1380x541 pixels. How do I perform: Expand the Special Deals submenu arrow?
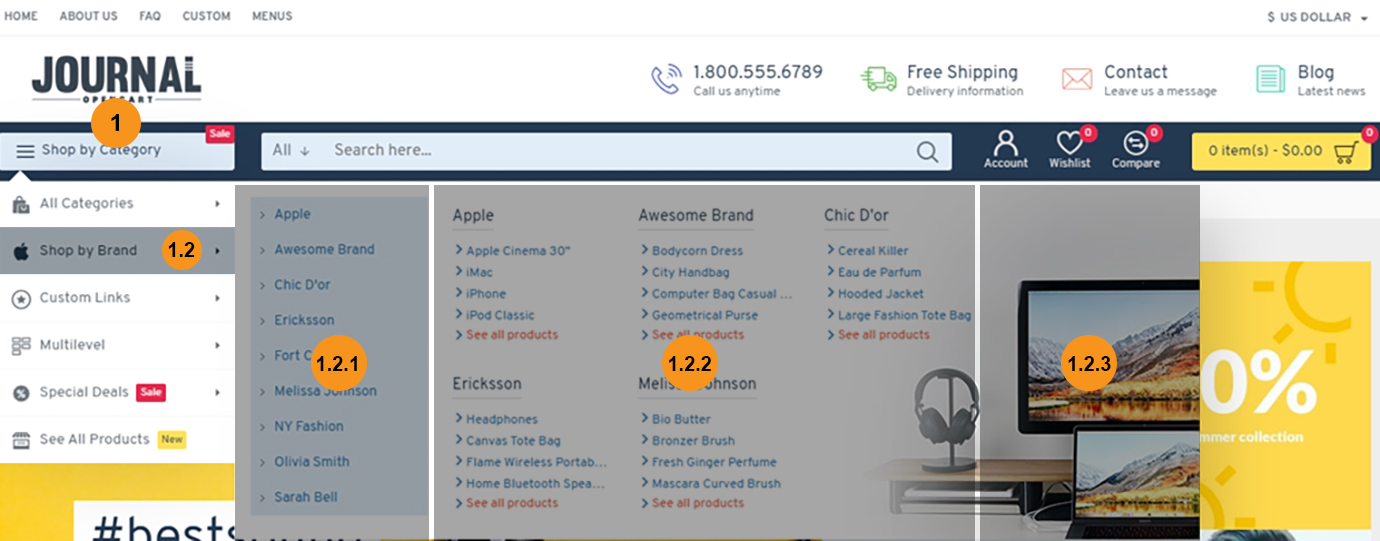217,393
